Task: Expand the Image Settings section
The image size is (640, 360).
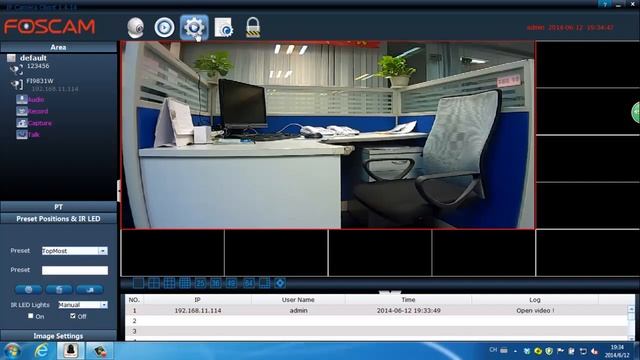Action: pyautogui.click(x=58, y=336)
